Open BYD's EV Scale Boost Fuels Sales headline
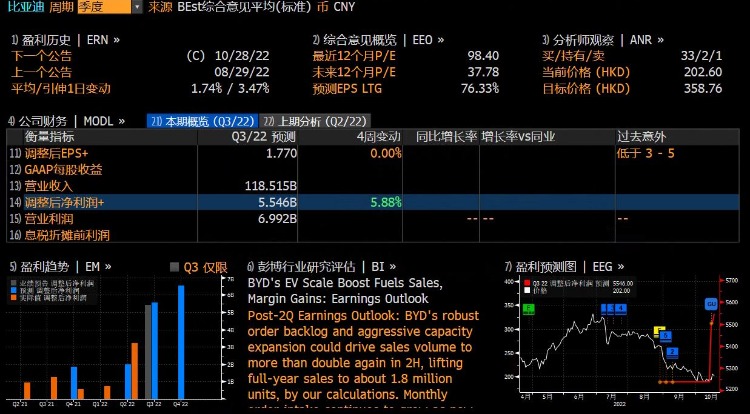 [x=345, y=291]
